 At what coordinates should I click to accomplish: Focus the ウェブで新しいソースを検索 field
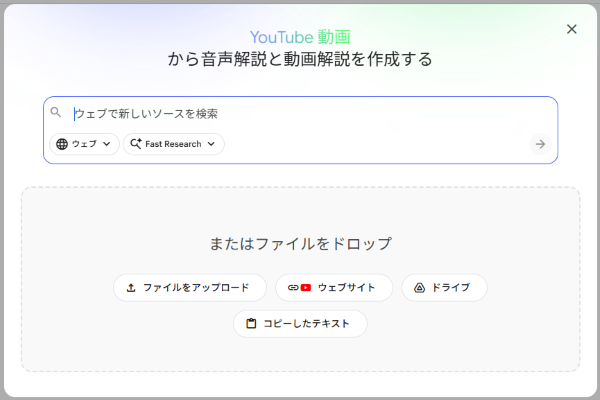300,114
